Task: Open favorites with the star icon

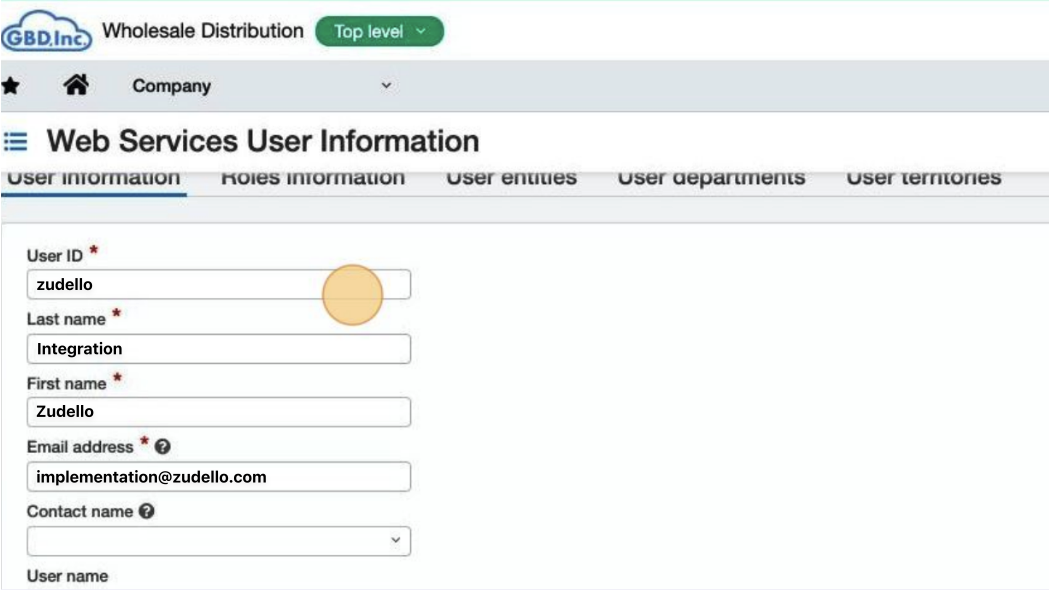Action: (x=11, y=86)
